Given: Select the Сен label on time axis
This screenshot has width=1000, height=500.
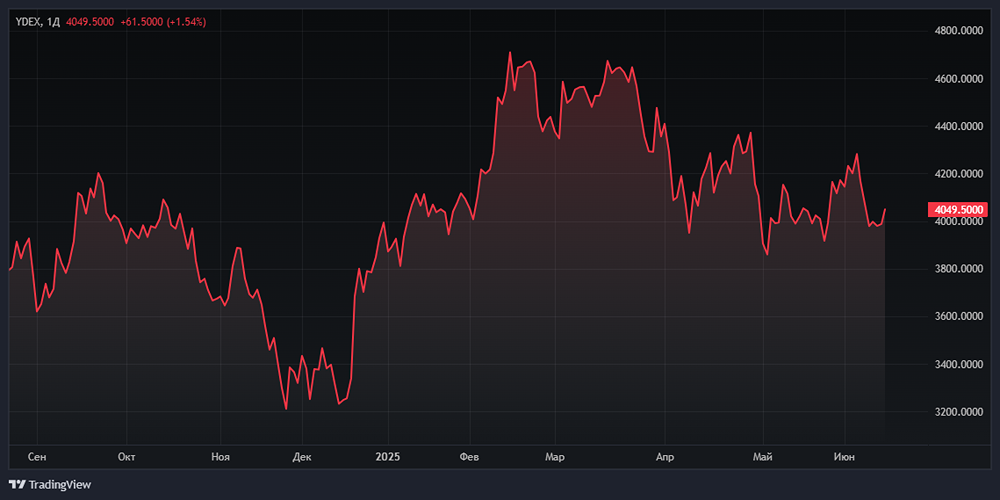Looking at the screenshot, I should click(x=38, y=457).
